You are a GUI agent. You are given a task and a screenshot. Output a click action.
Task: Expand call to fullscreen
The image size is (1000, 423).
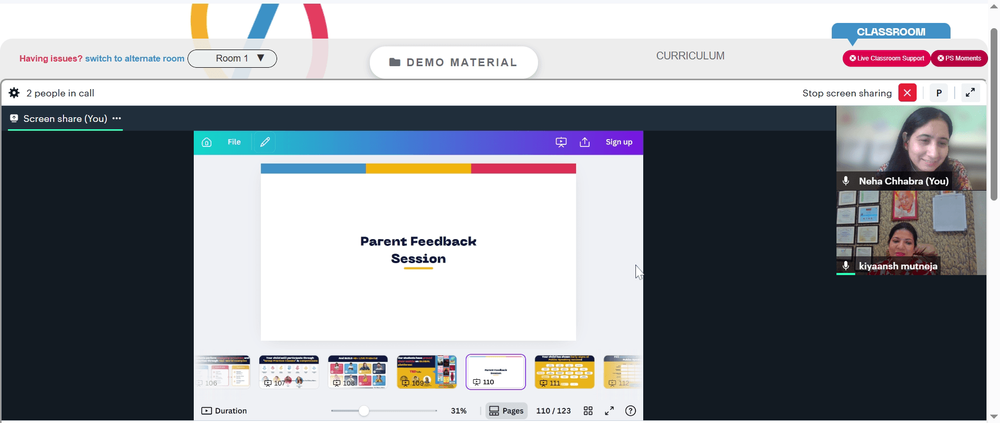[x=970, y=93]
